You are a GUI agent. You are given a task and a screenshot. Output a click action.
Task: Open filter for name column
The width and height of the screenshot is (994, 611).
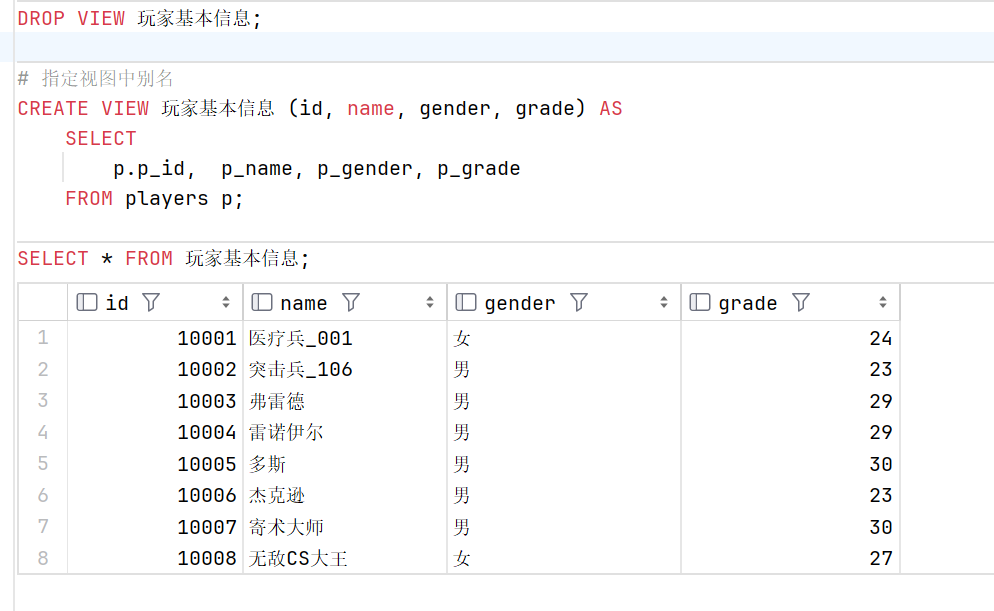coord(351,302)
